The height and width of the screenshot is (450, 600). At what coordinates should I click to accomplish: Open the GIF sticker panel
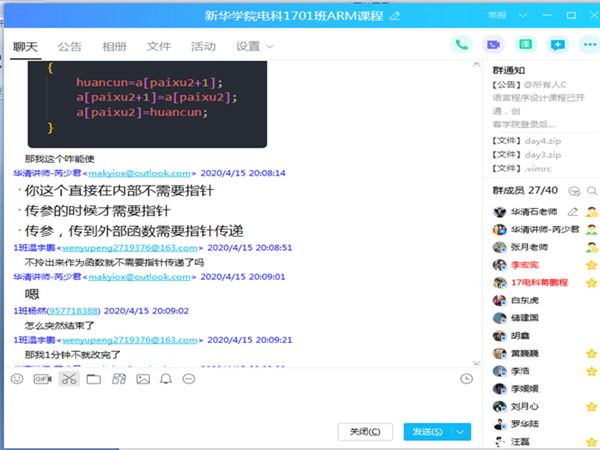42,379
